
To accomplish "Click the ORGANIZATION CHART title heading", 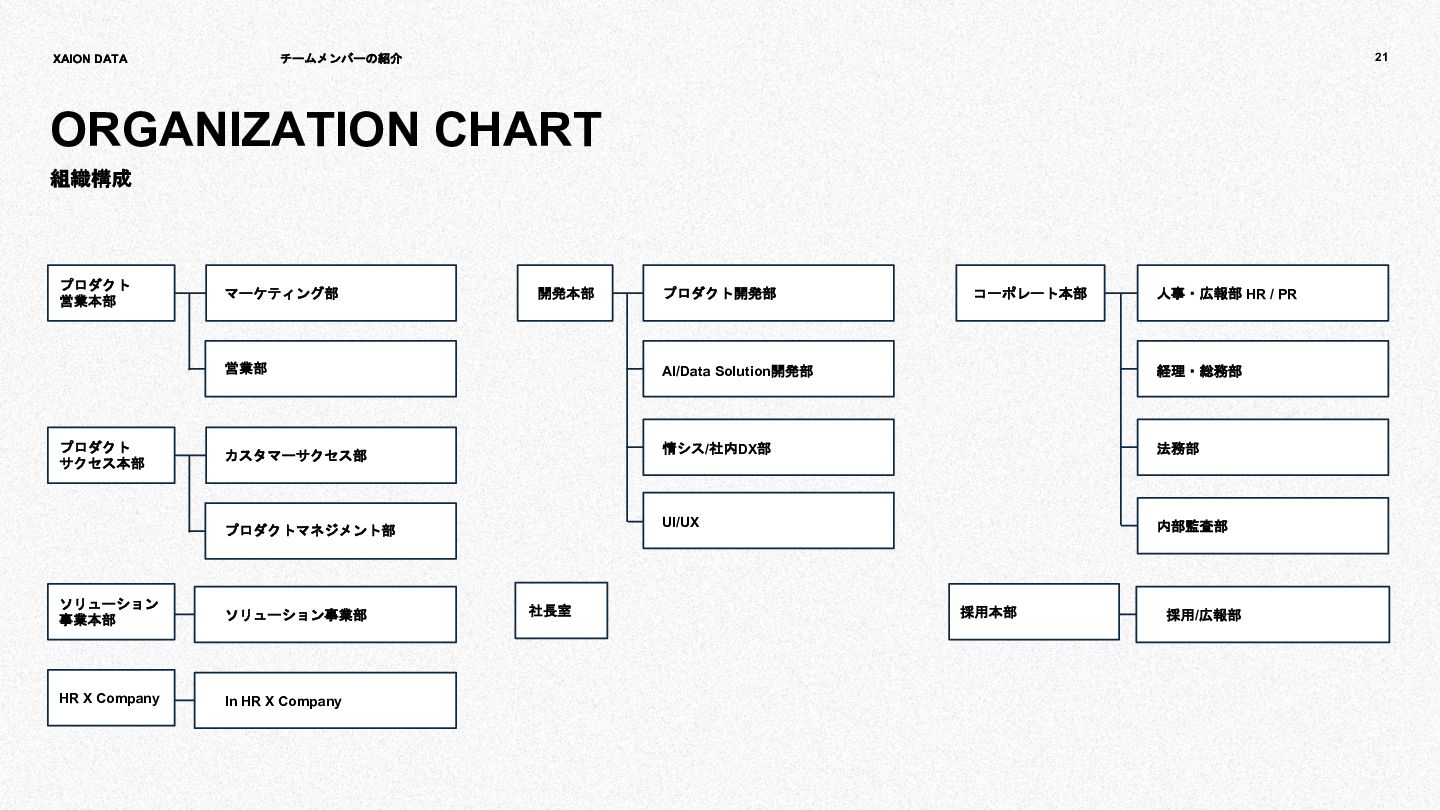I will pos(326,130).
